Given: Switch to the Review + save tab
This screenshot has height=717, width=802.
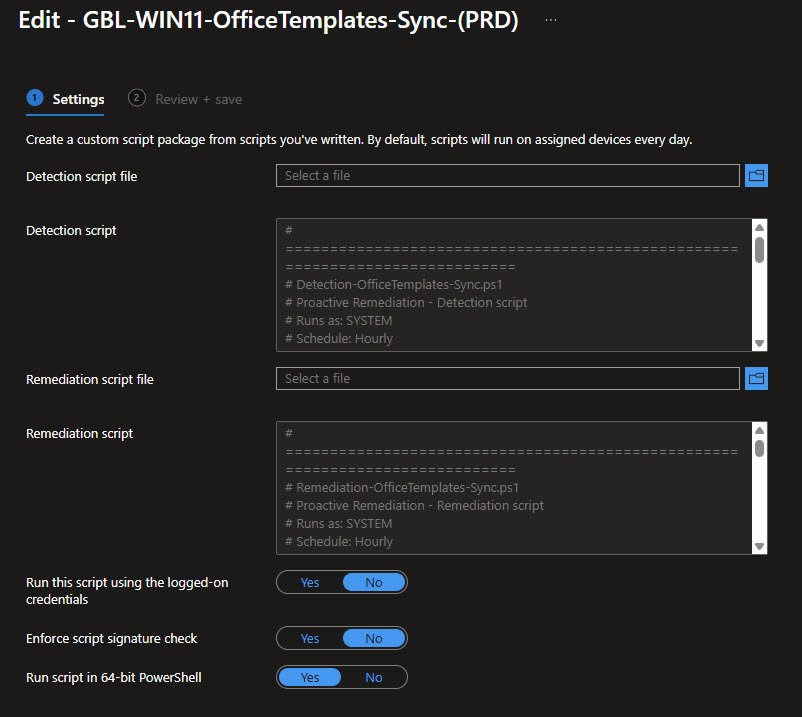Looking at the screenshot, I should coord(198,99).
